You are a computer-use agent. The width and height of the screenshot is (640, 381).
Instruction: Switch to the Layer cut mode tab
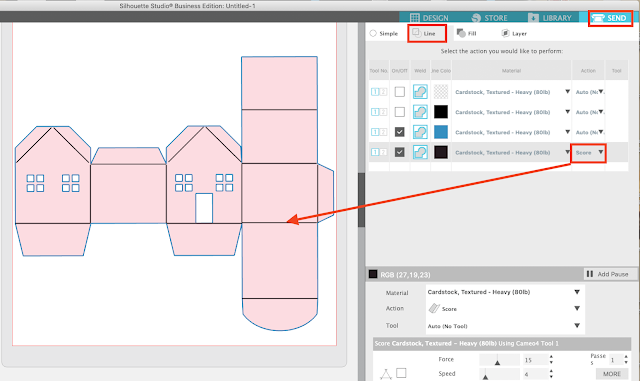pyautogui.click(x=514, y=33)
